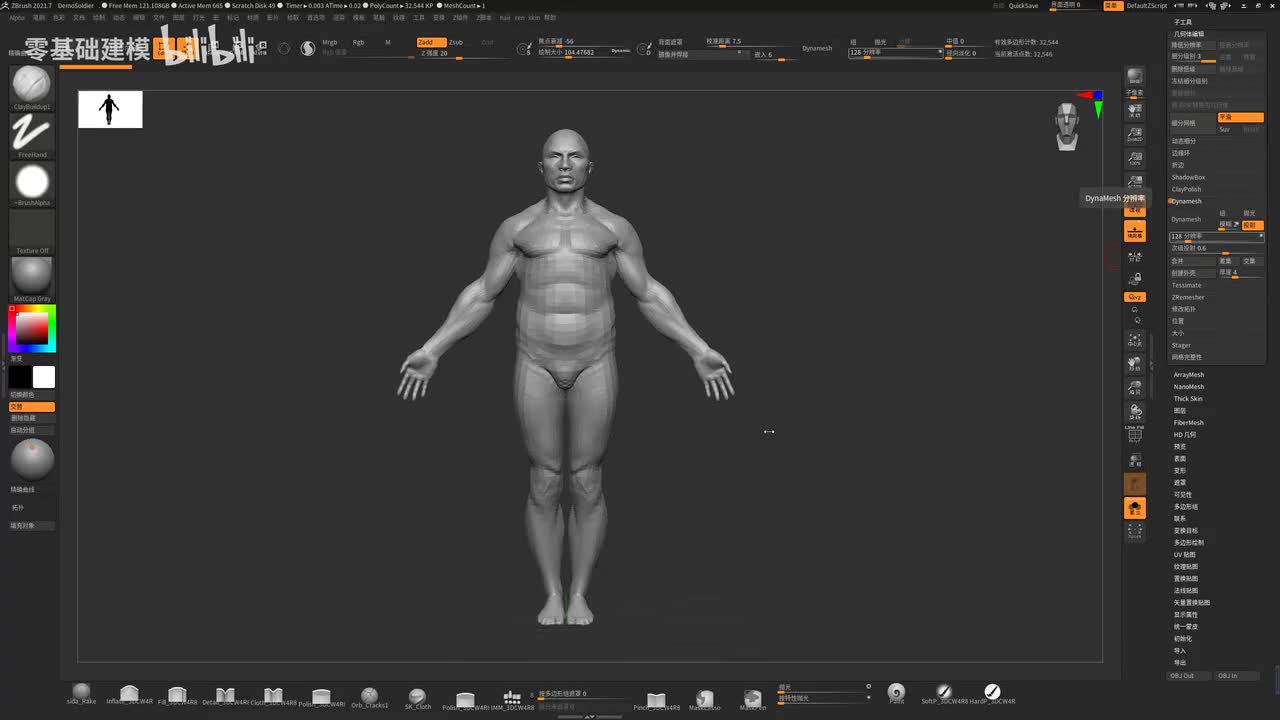The image size is (1280, 720).
Task: Select the Inflate_3DCW4R brush
Action: tap(129, 693)
